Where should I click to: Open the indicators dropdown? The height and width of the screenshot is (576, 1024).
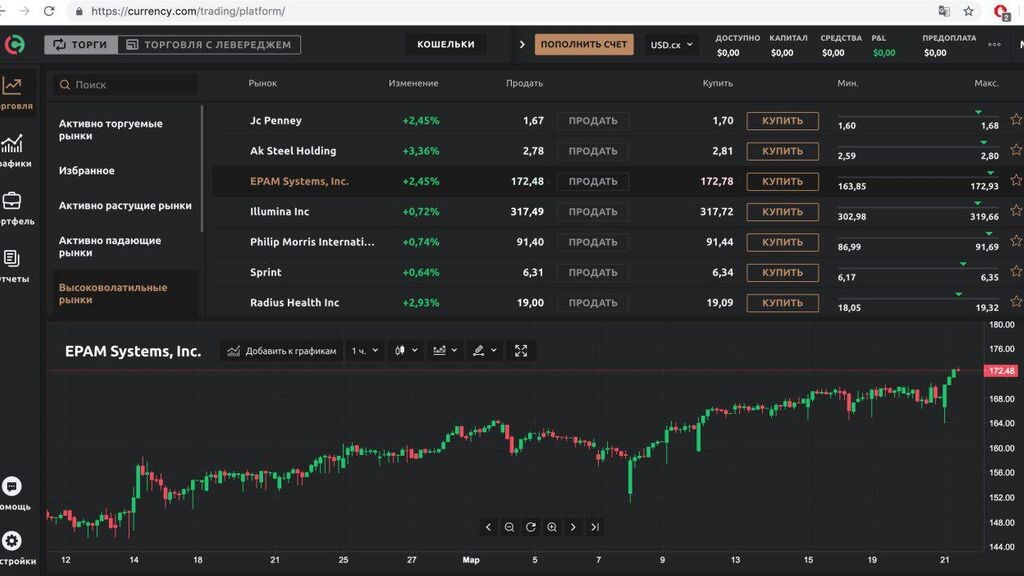coord(445,351)
